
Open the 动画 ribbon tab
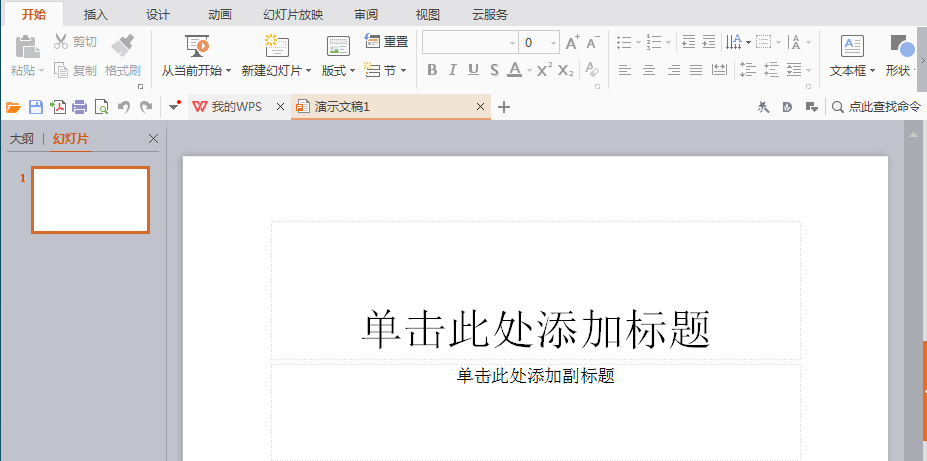(220, 14)
